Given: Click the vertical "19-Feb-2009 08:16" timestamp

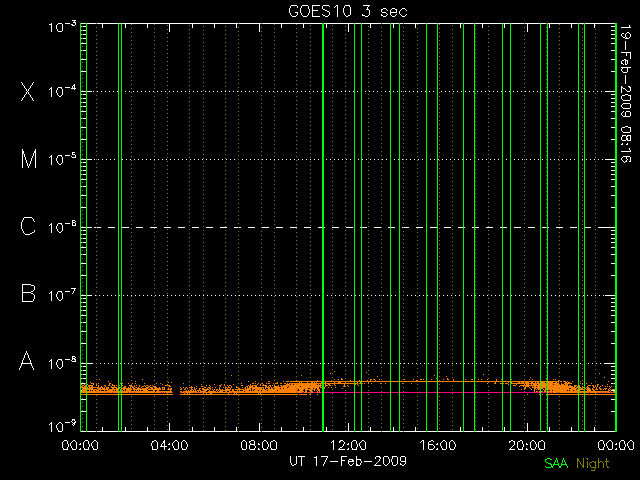Looking at the screenshot, I should tap(625, 93).
